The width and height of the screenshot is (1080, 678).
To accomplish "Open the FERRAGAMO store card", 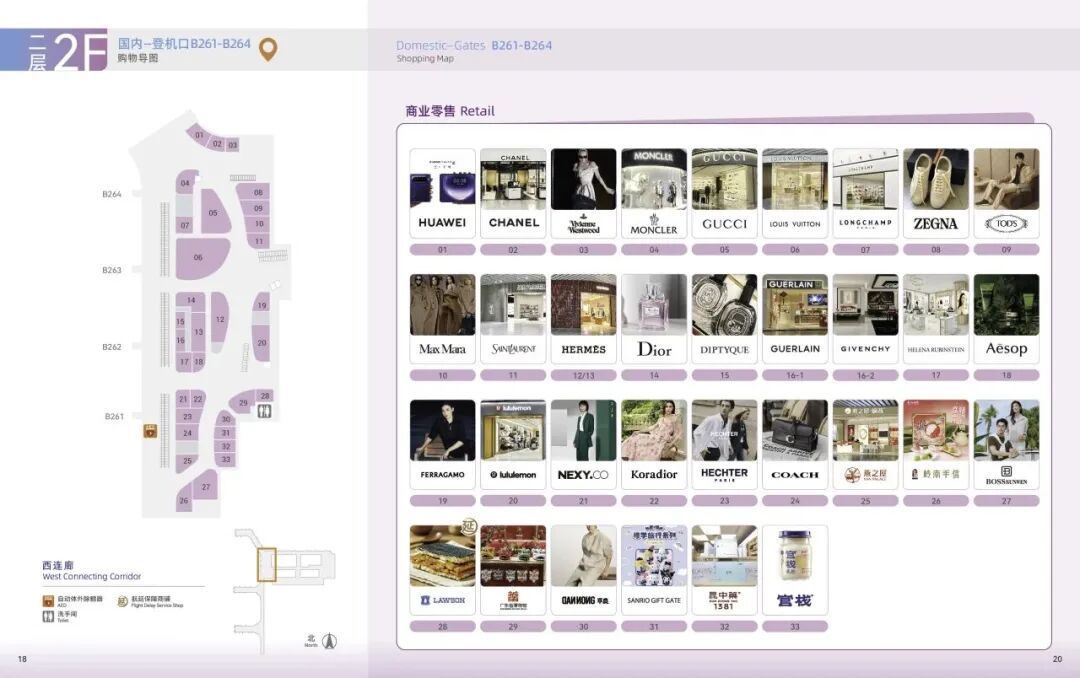I will 442,444.
